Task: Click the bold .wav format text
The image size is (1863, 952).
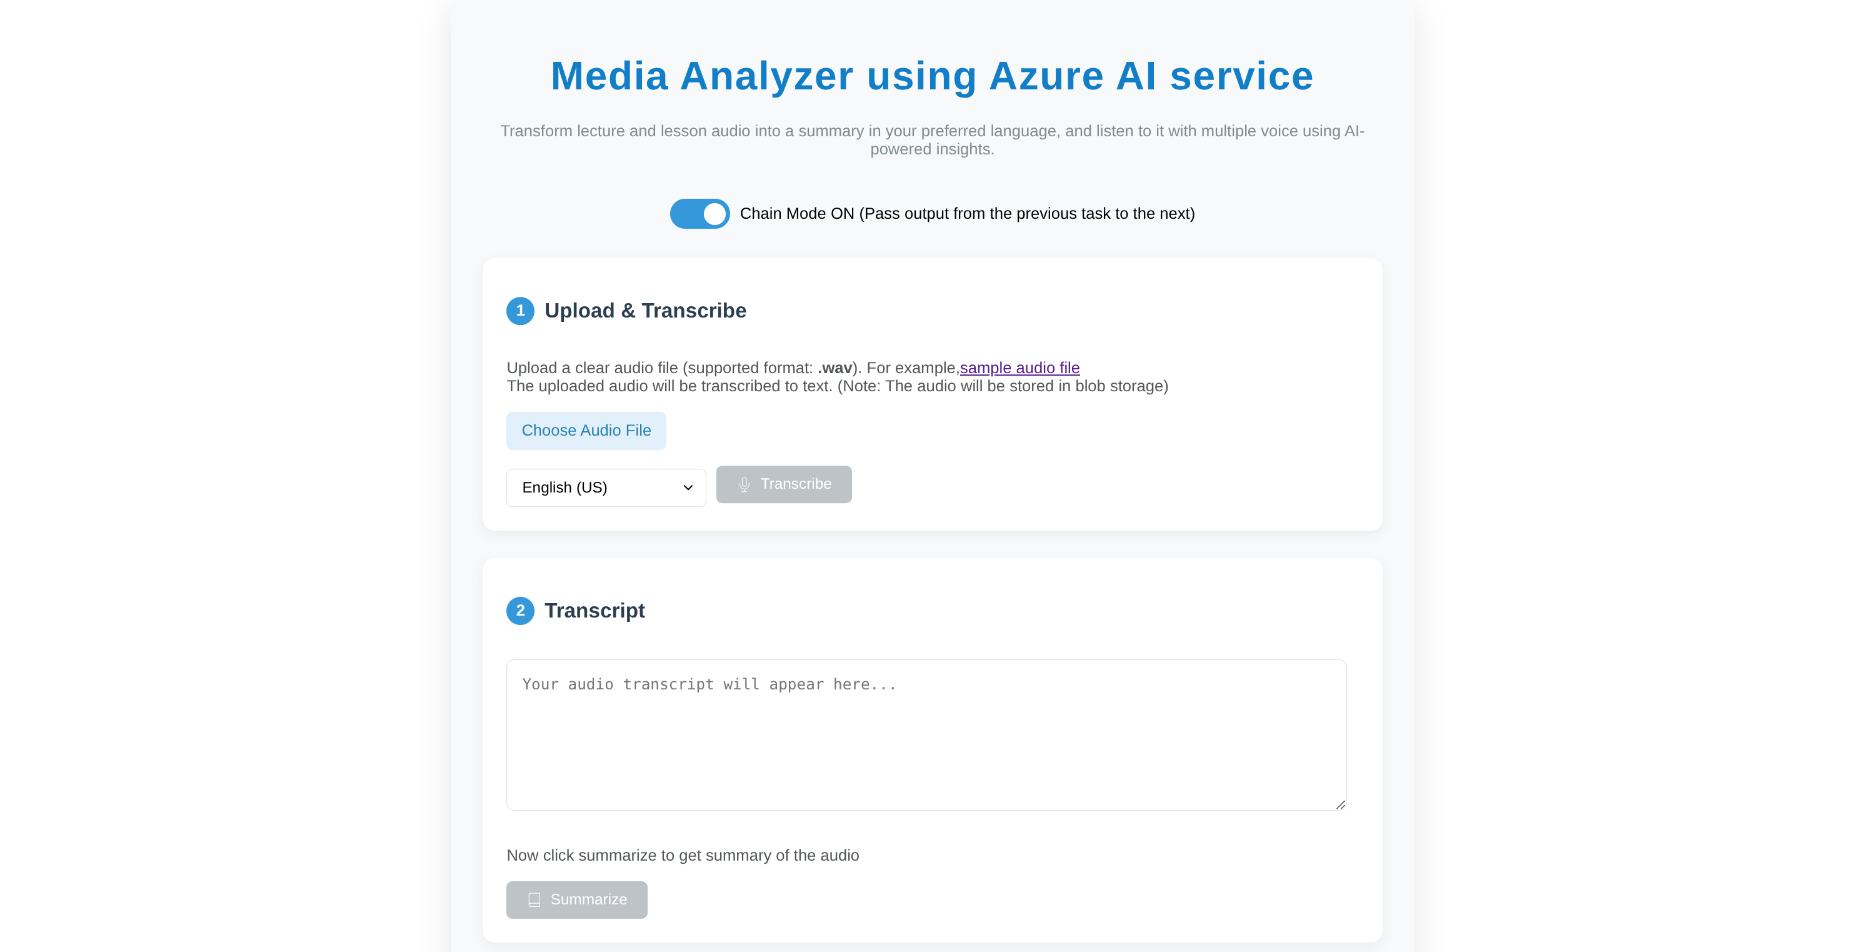Action: [x=835, y=368]
